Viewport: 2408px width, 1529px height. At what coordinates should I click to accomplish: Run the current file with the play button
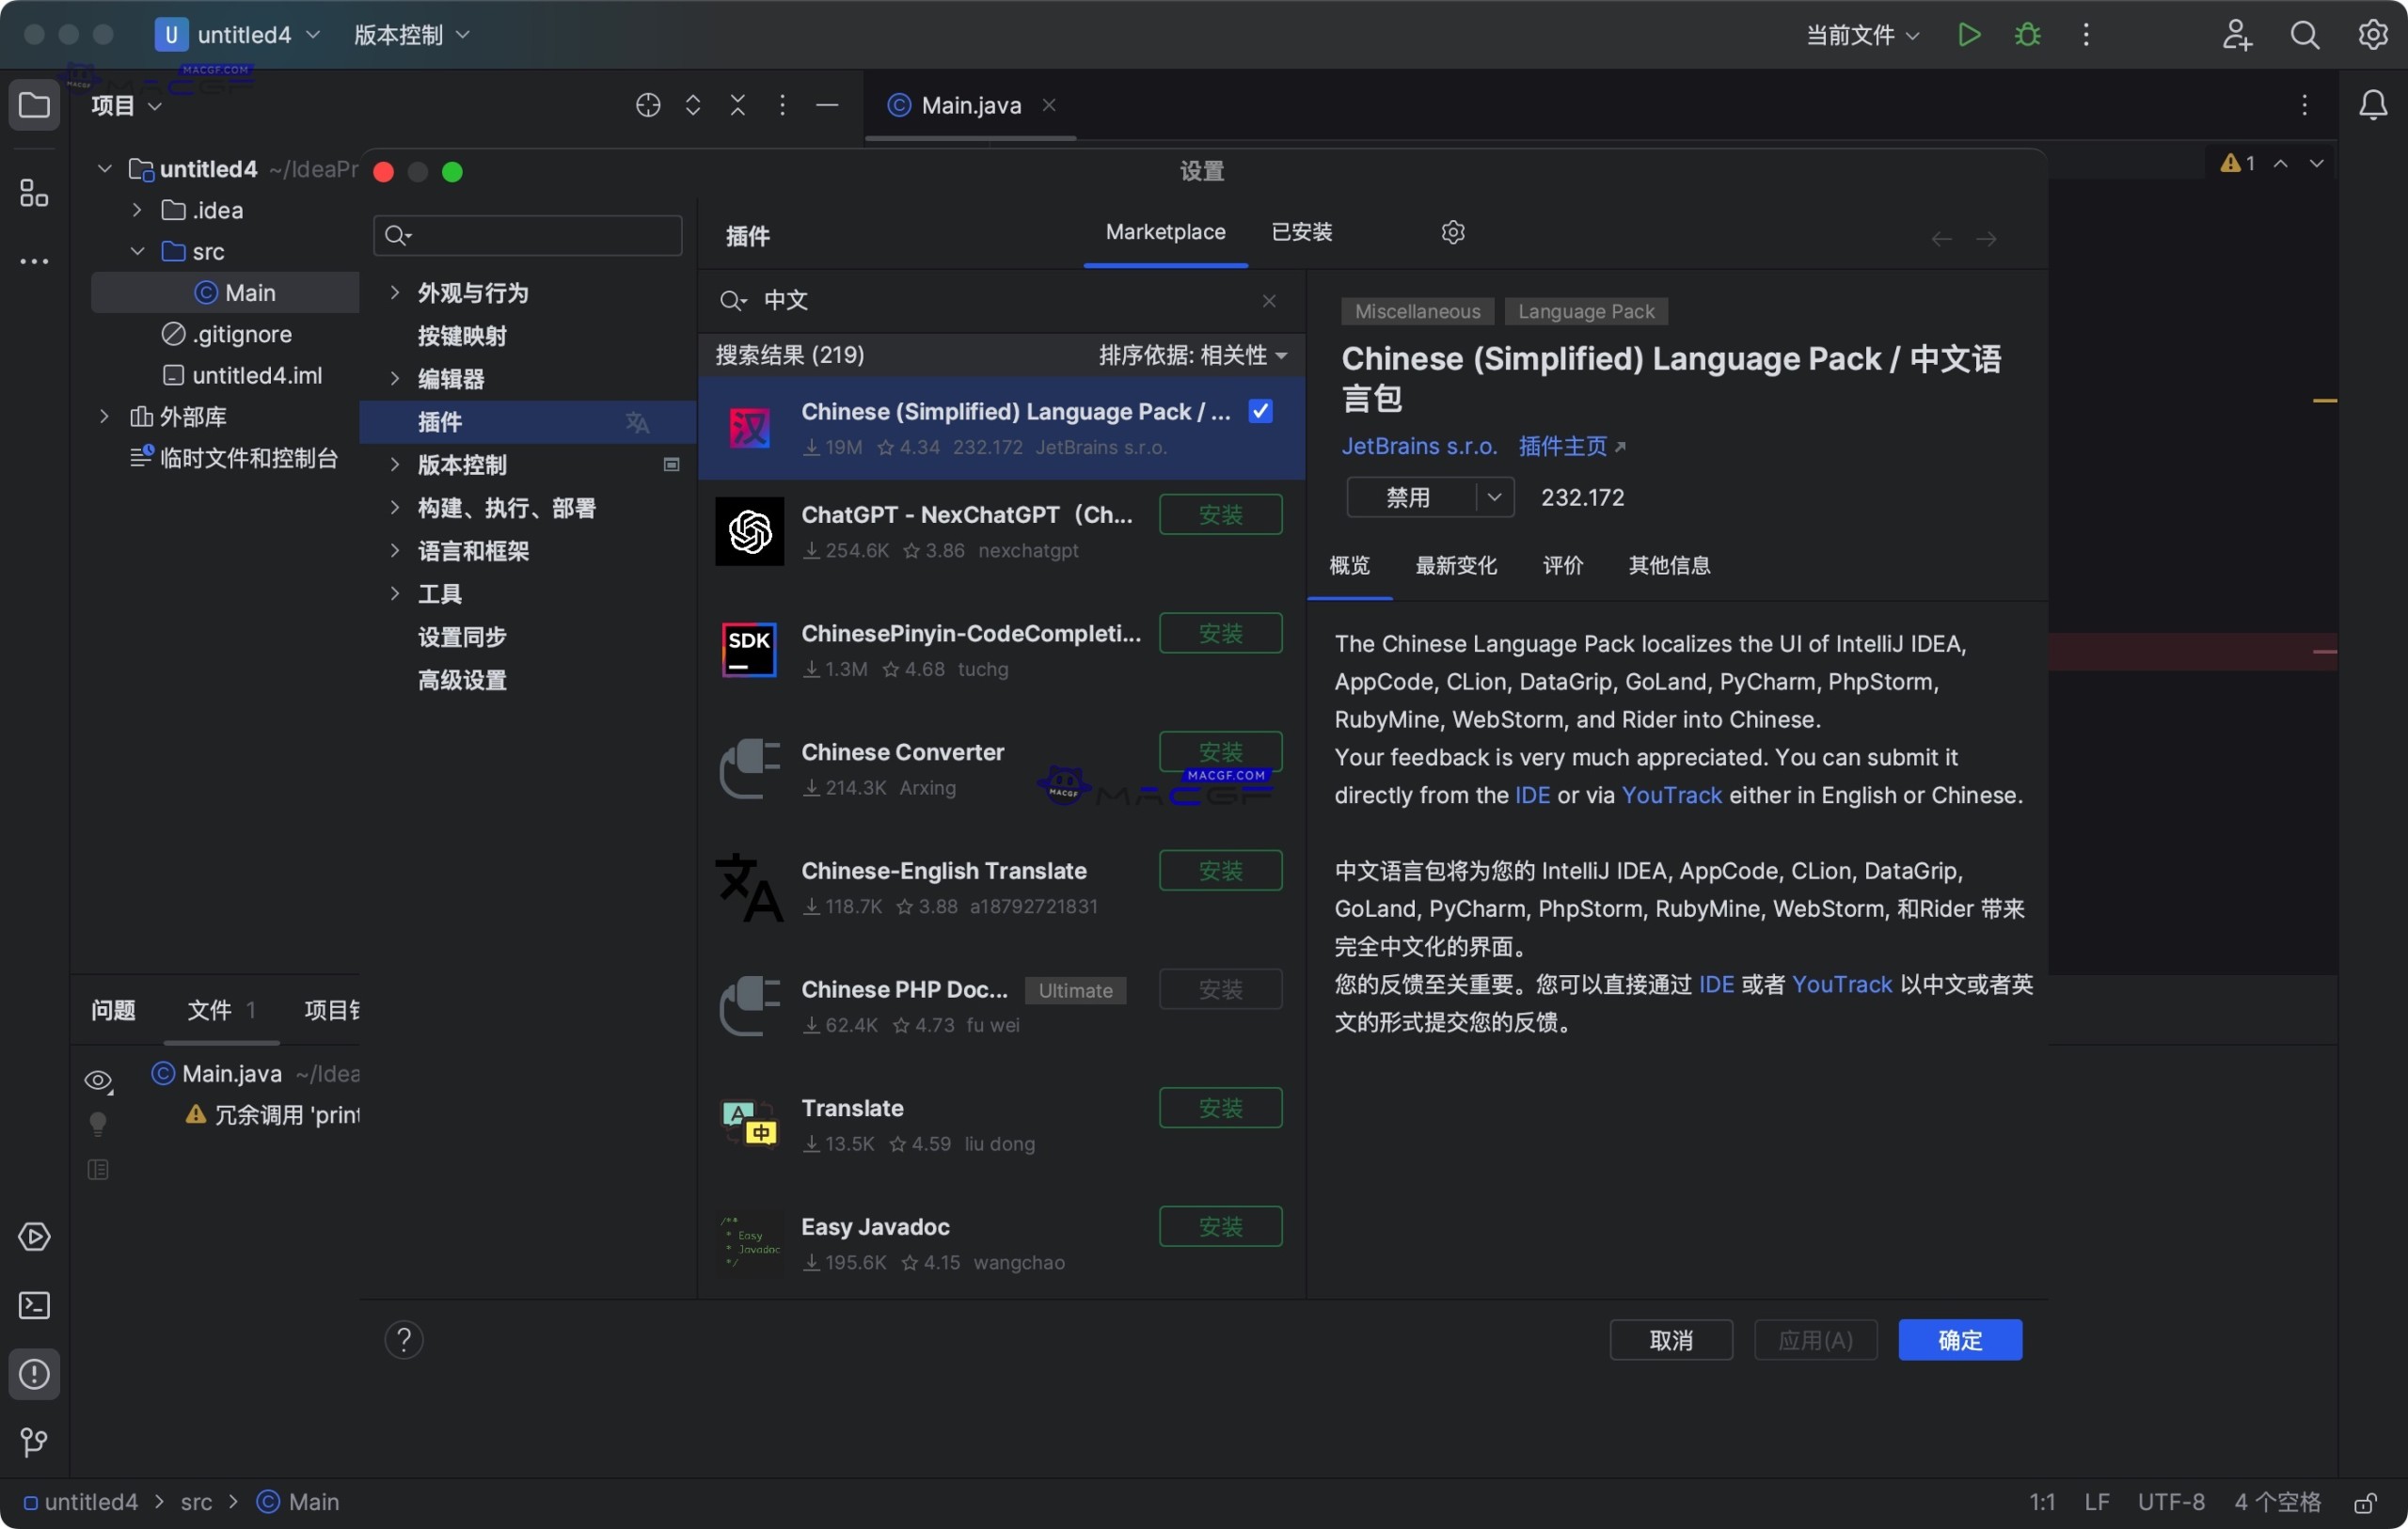pyautogui.click(x=1968, y=34)
